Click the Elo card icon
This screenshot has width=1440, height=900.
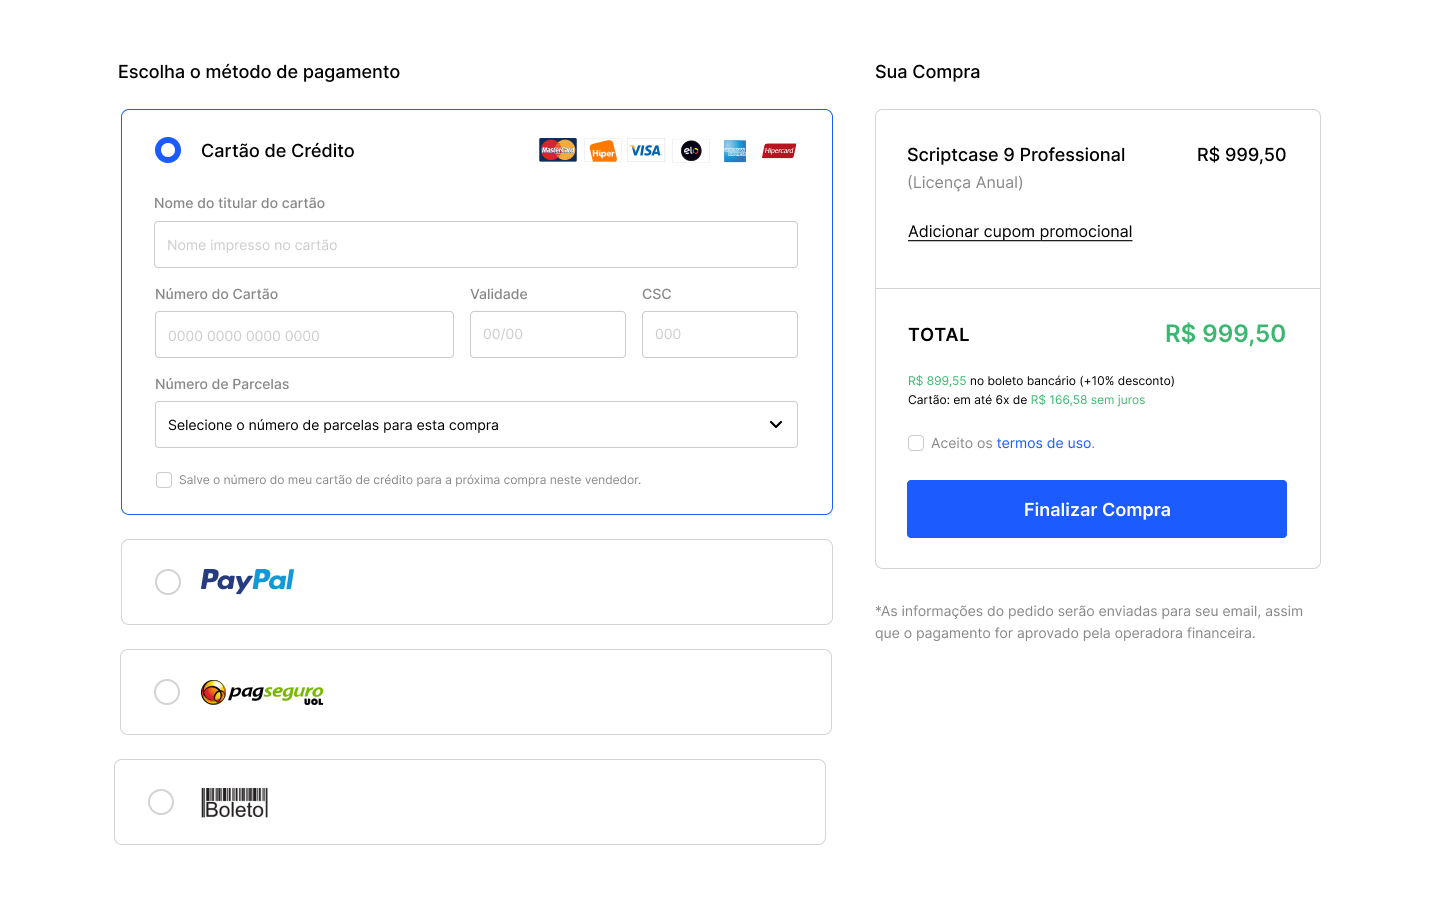(691, 151)
